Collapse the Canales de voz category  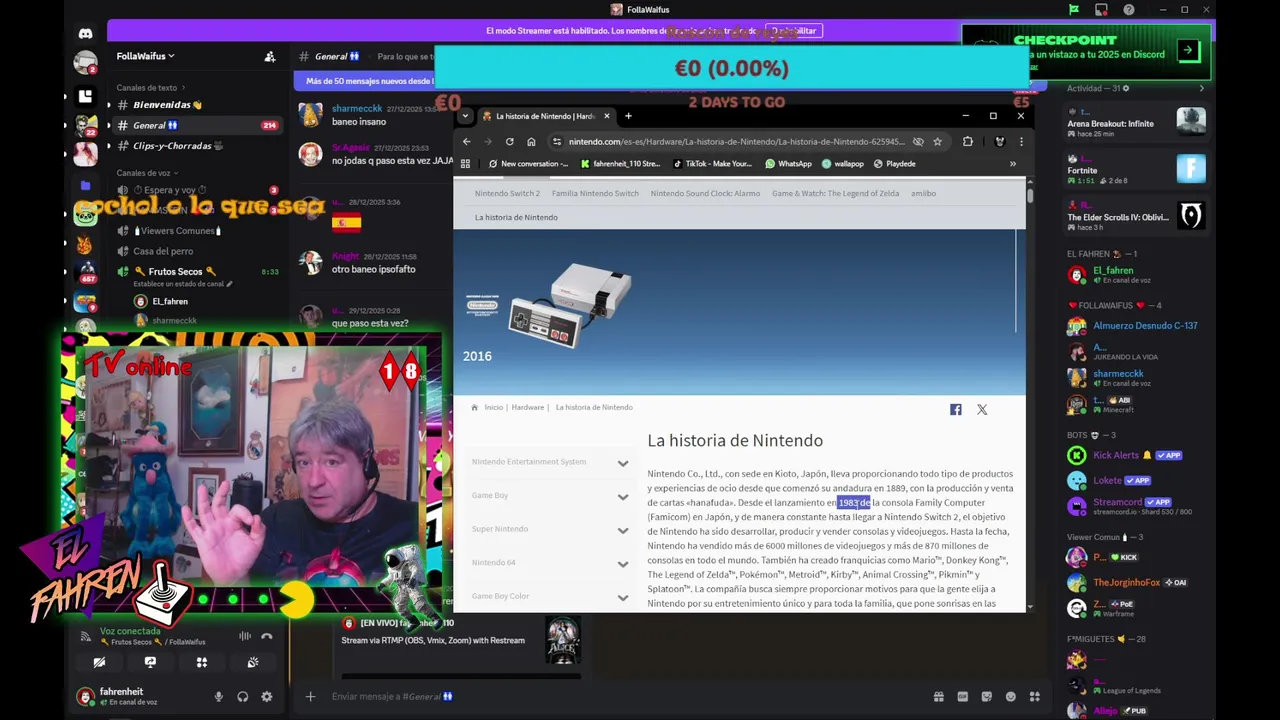[x=146, y=173]
